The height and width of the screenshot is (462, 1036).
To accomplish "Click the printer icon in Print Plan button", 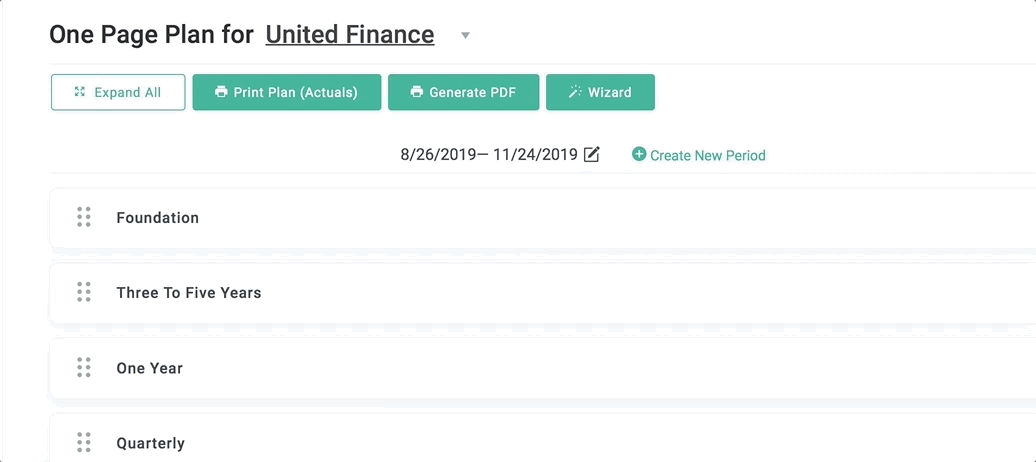I will 221,92.
